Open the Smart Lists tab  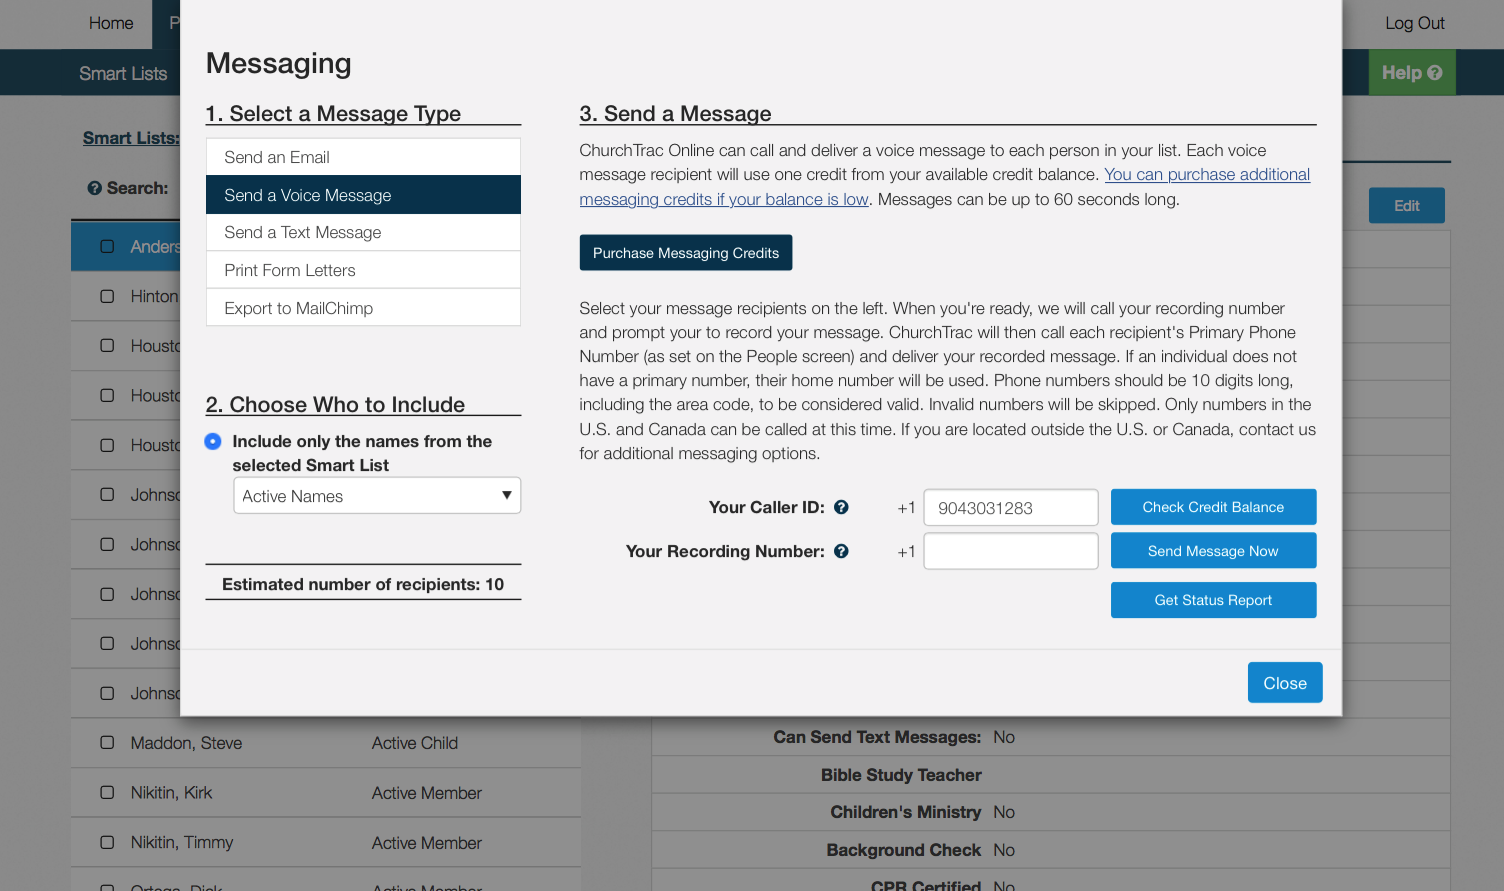[x=123, y=73]
